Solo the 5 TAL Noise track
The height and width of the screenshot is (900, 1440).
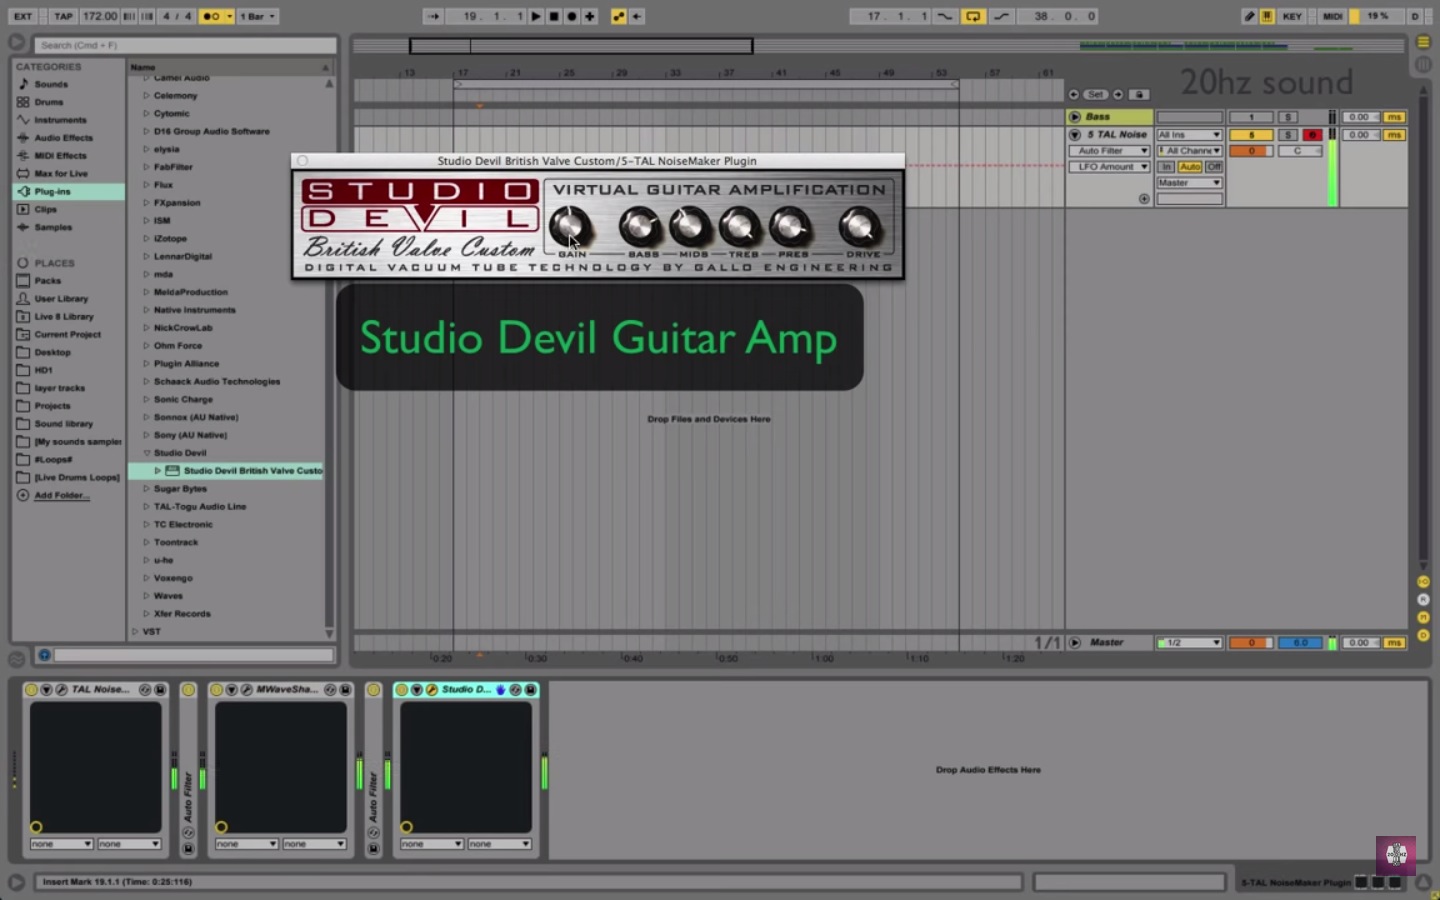(x=1289, y=135)
